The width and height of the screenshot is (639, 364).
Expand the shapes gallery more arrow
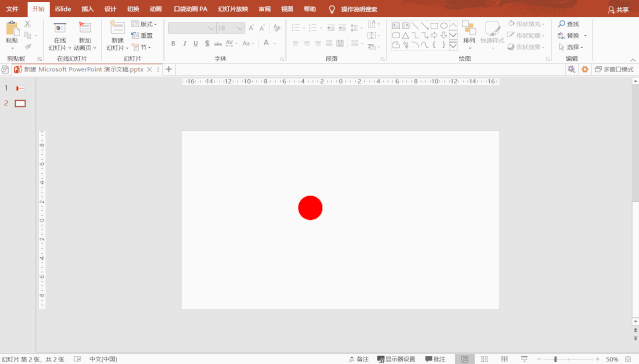(453, 46)
